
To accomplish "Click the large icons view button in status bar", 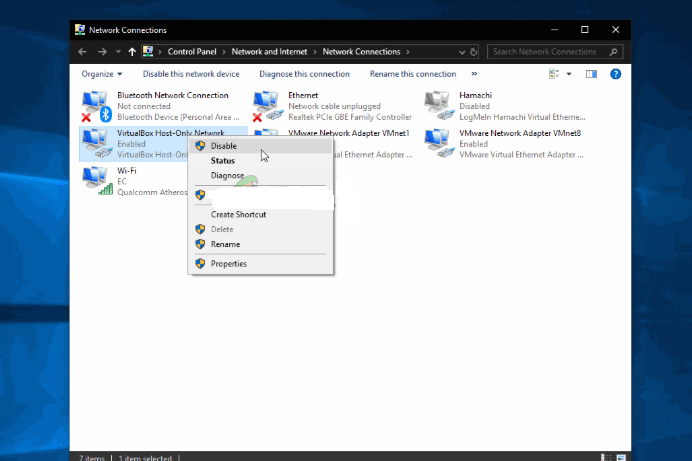I will point(621,457).
